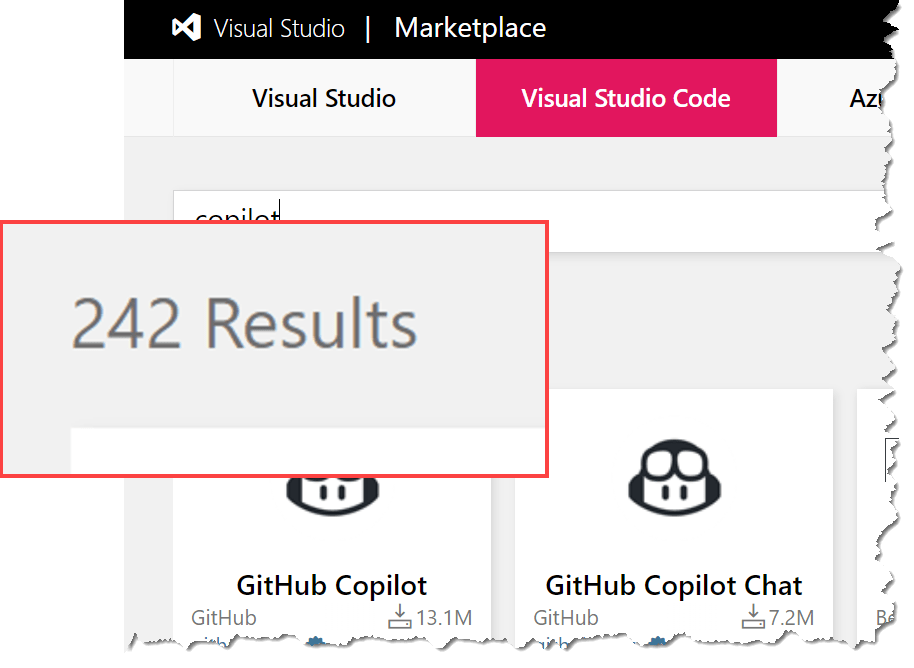914x668 pixels.
Task: Select the Visual Studio Code tab
Action: click(626, 98)
